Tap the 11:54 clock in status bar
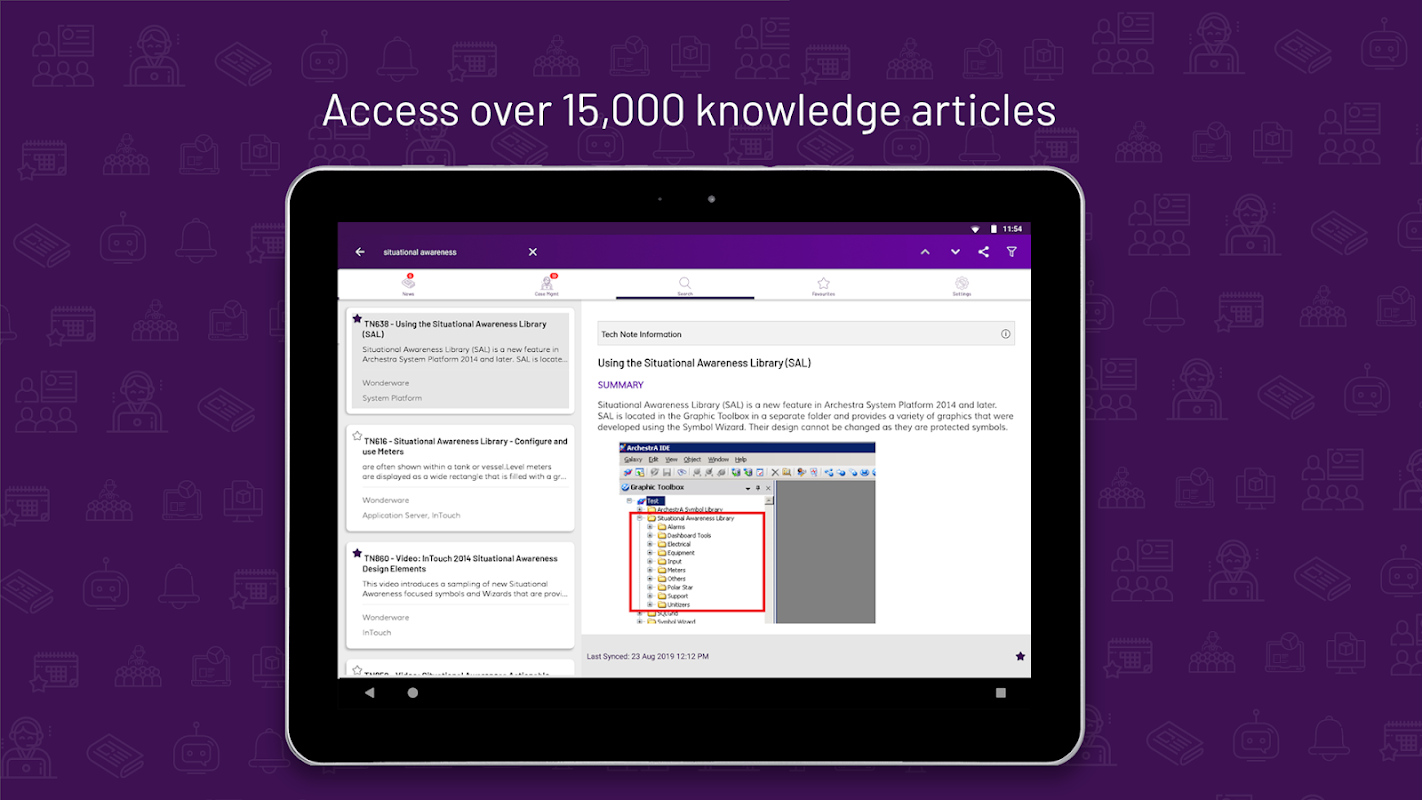Image resolution: width=1422 pixels, height=800 pixels. 1012,229
